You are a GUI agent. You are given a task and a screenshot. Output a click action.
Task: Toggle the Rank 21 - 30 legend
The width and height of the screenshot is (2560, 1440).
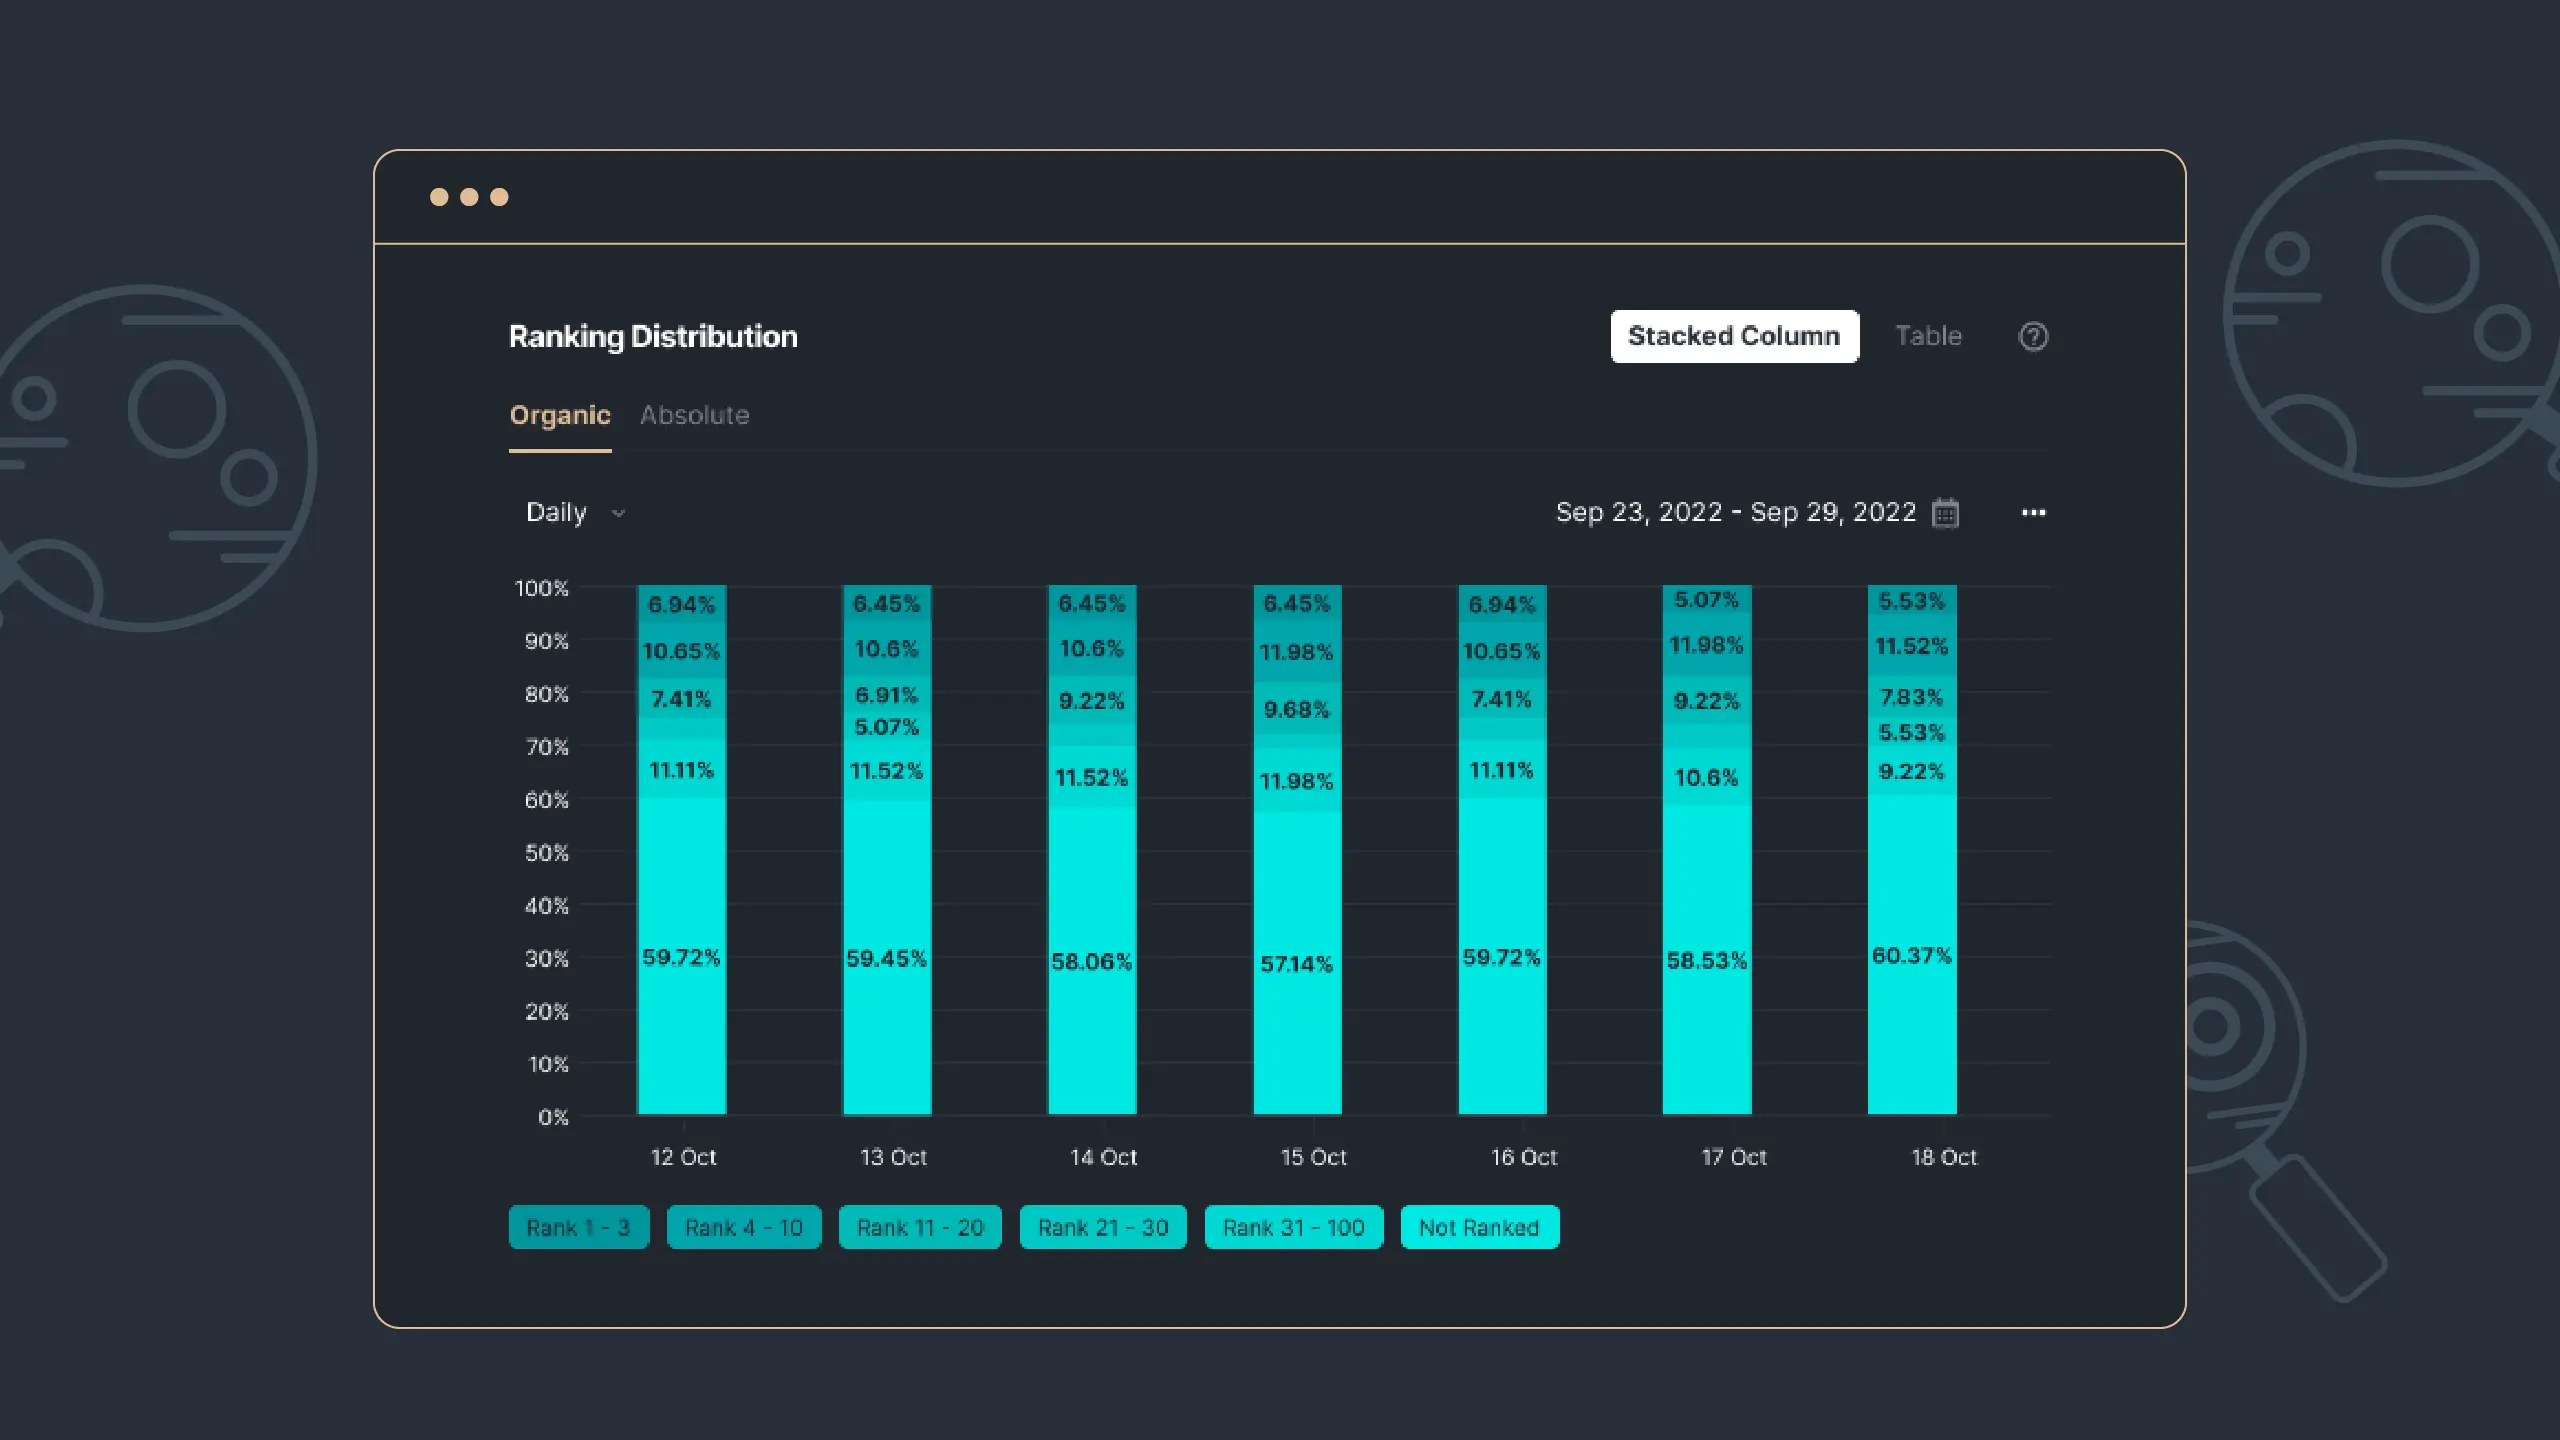click(x=1103, y=1228)
